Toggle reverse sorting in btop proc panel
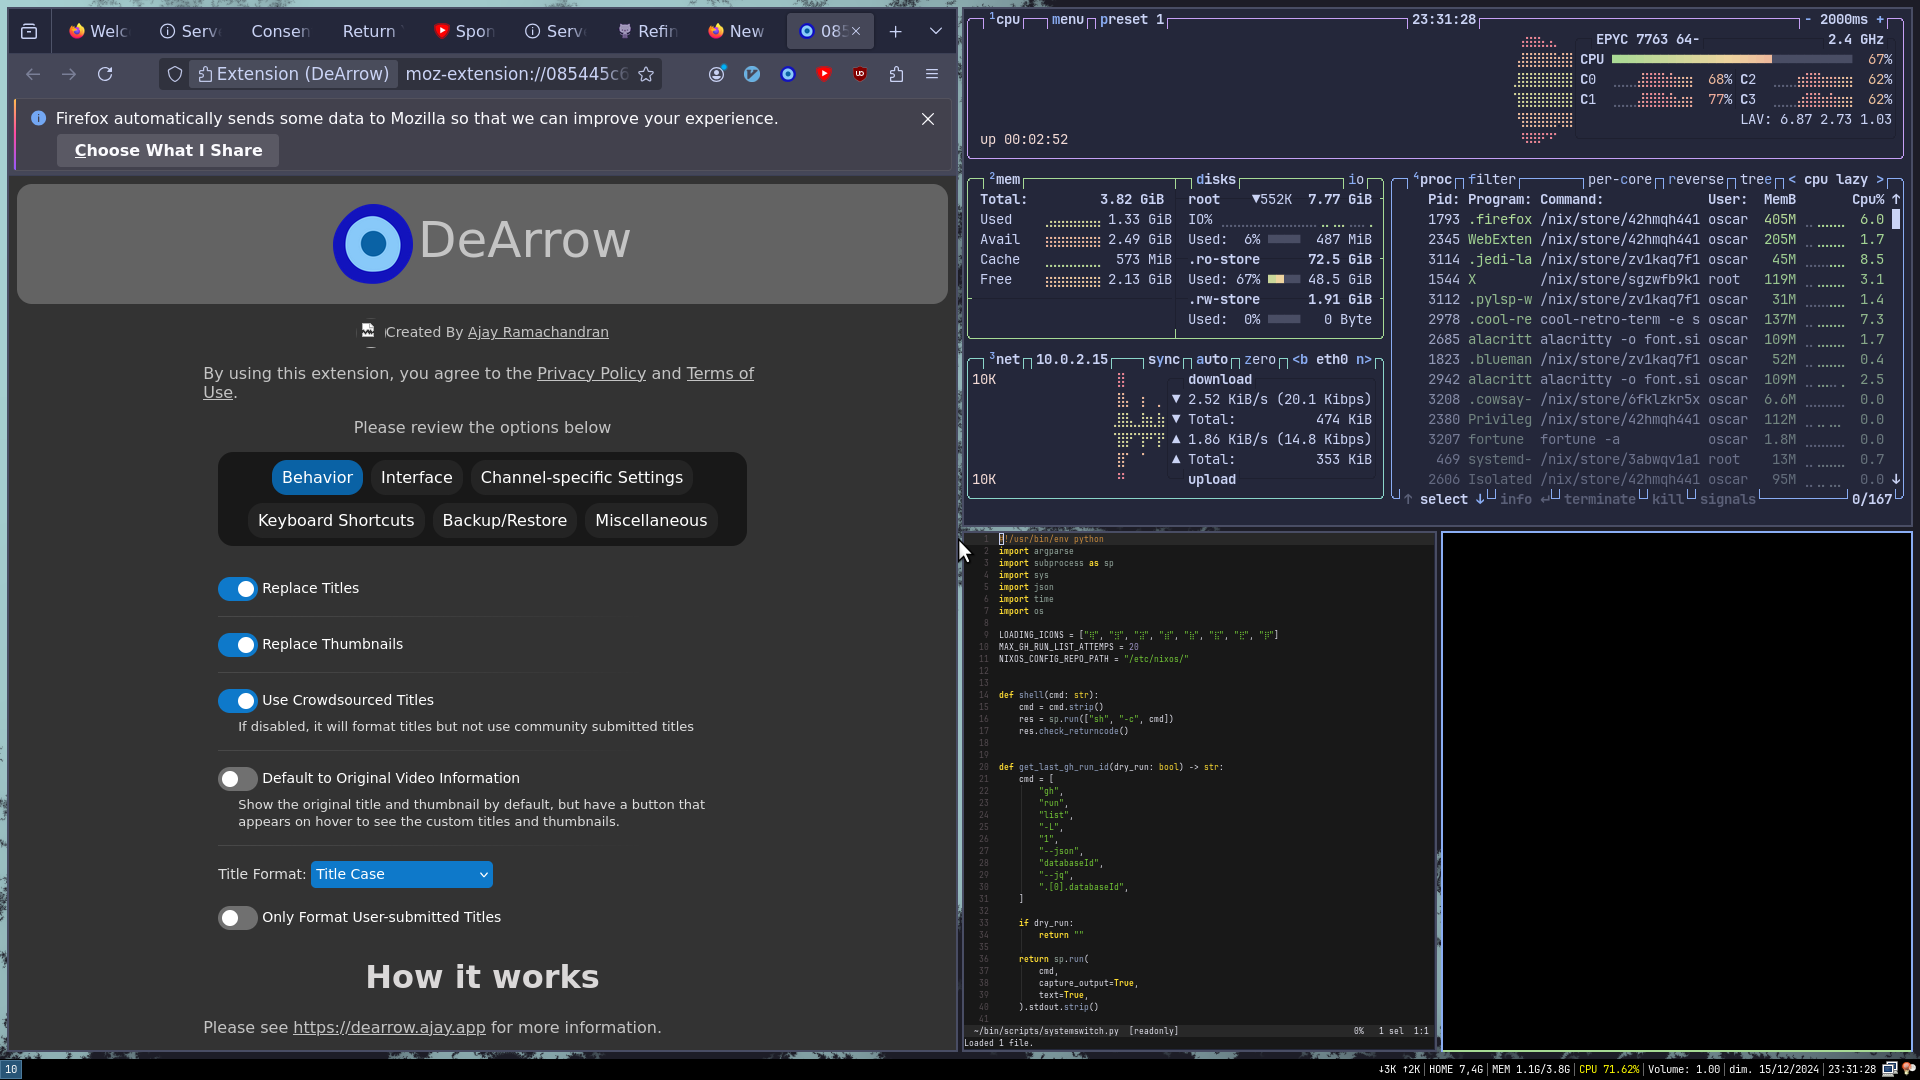 coord(1696,179)
